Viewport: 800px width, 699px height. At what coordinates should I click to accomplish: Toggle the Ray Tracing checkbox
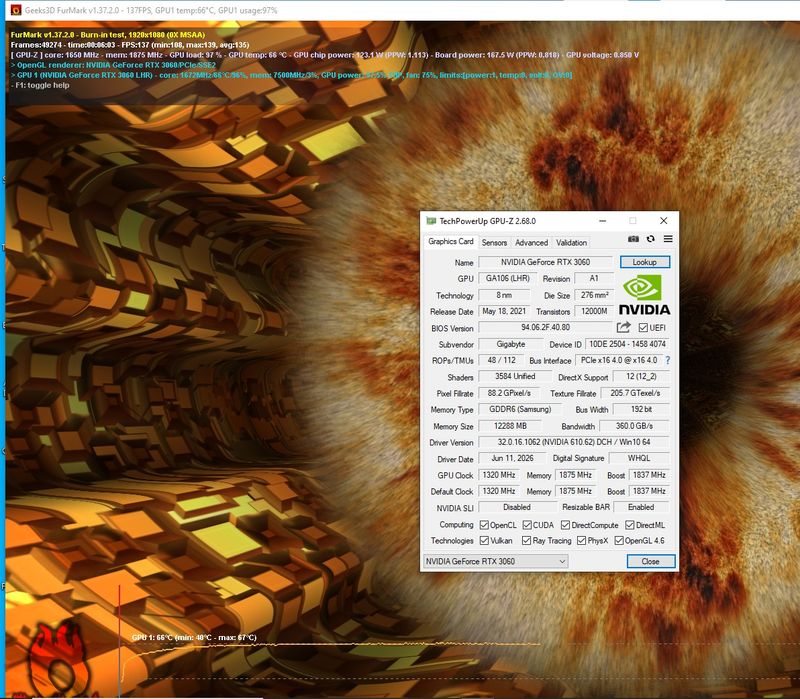[x=527, y=540]
